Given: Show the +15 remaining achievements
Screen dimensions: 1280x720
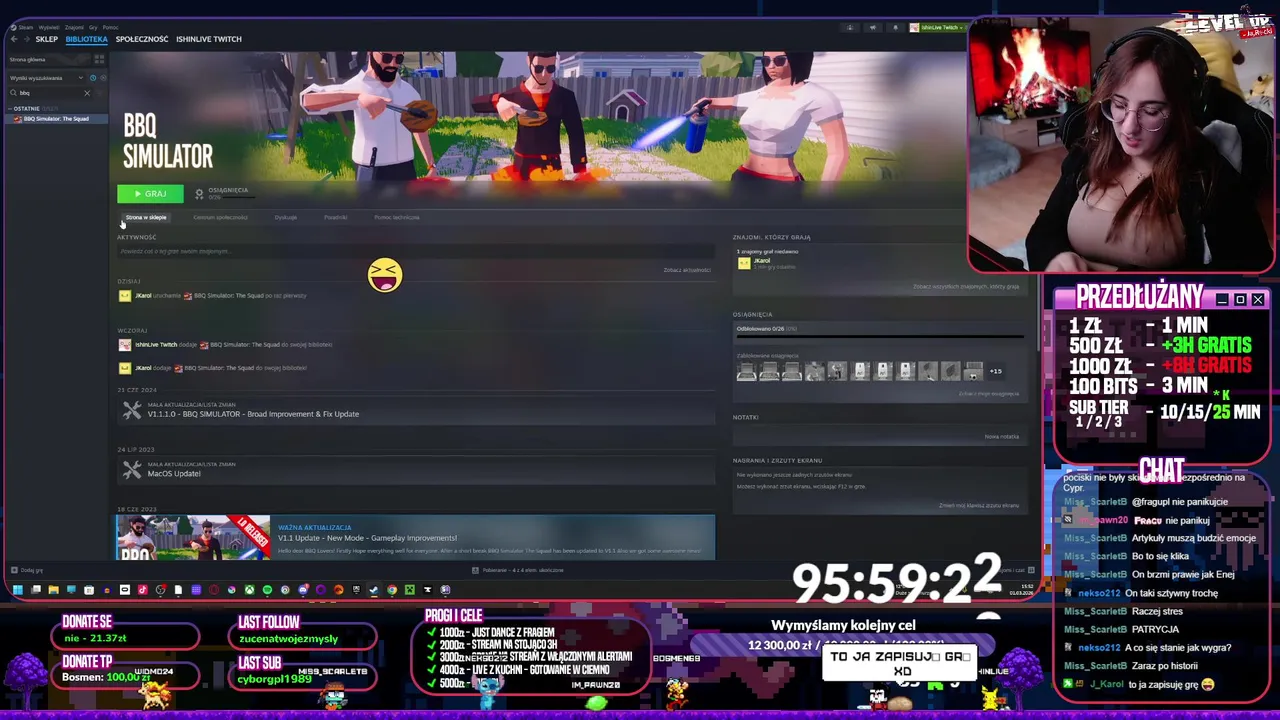Looking at the screenshot, I should [996, 371].
